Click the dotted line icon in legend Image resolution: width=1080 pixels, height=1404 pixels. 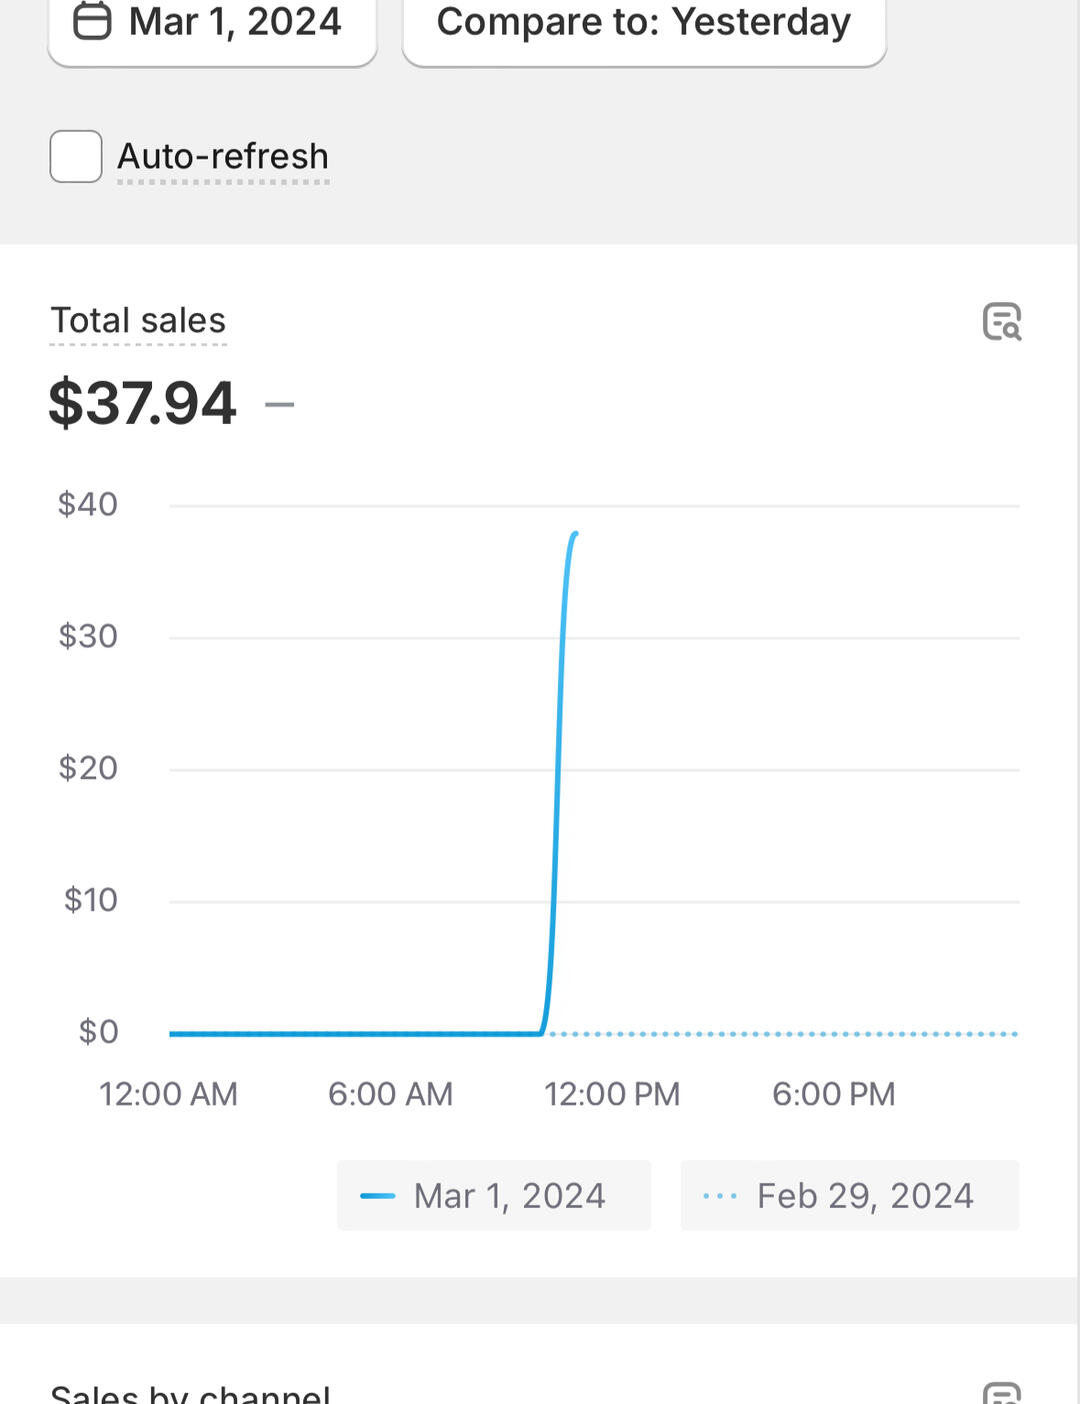pos(720,1196)
